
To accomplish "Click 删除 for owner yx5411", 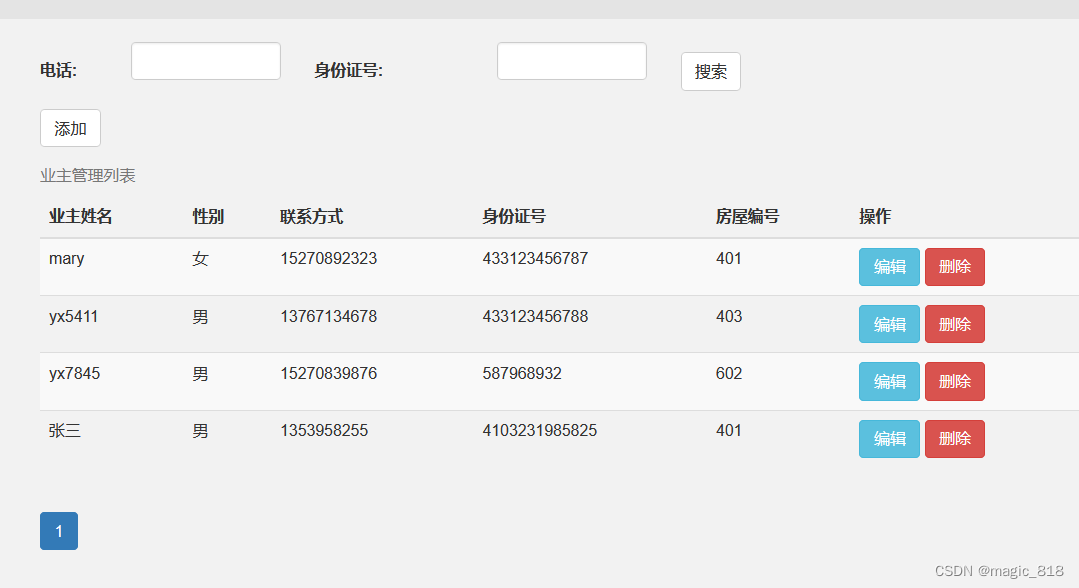I will (x=954, y=324).
